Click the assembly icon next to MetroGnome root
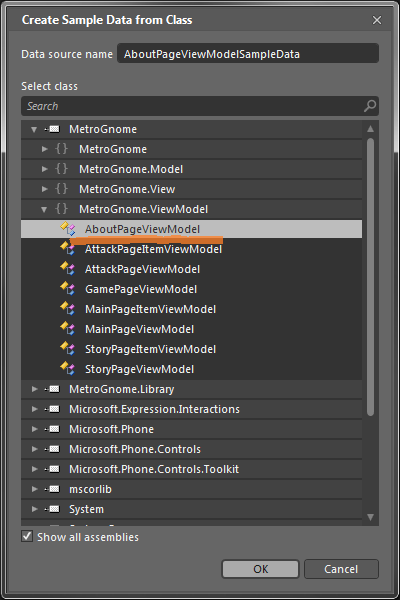400x600 pixels. pyautogui.click(x=52, y=129)
